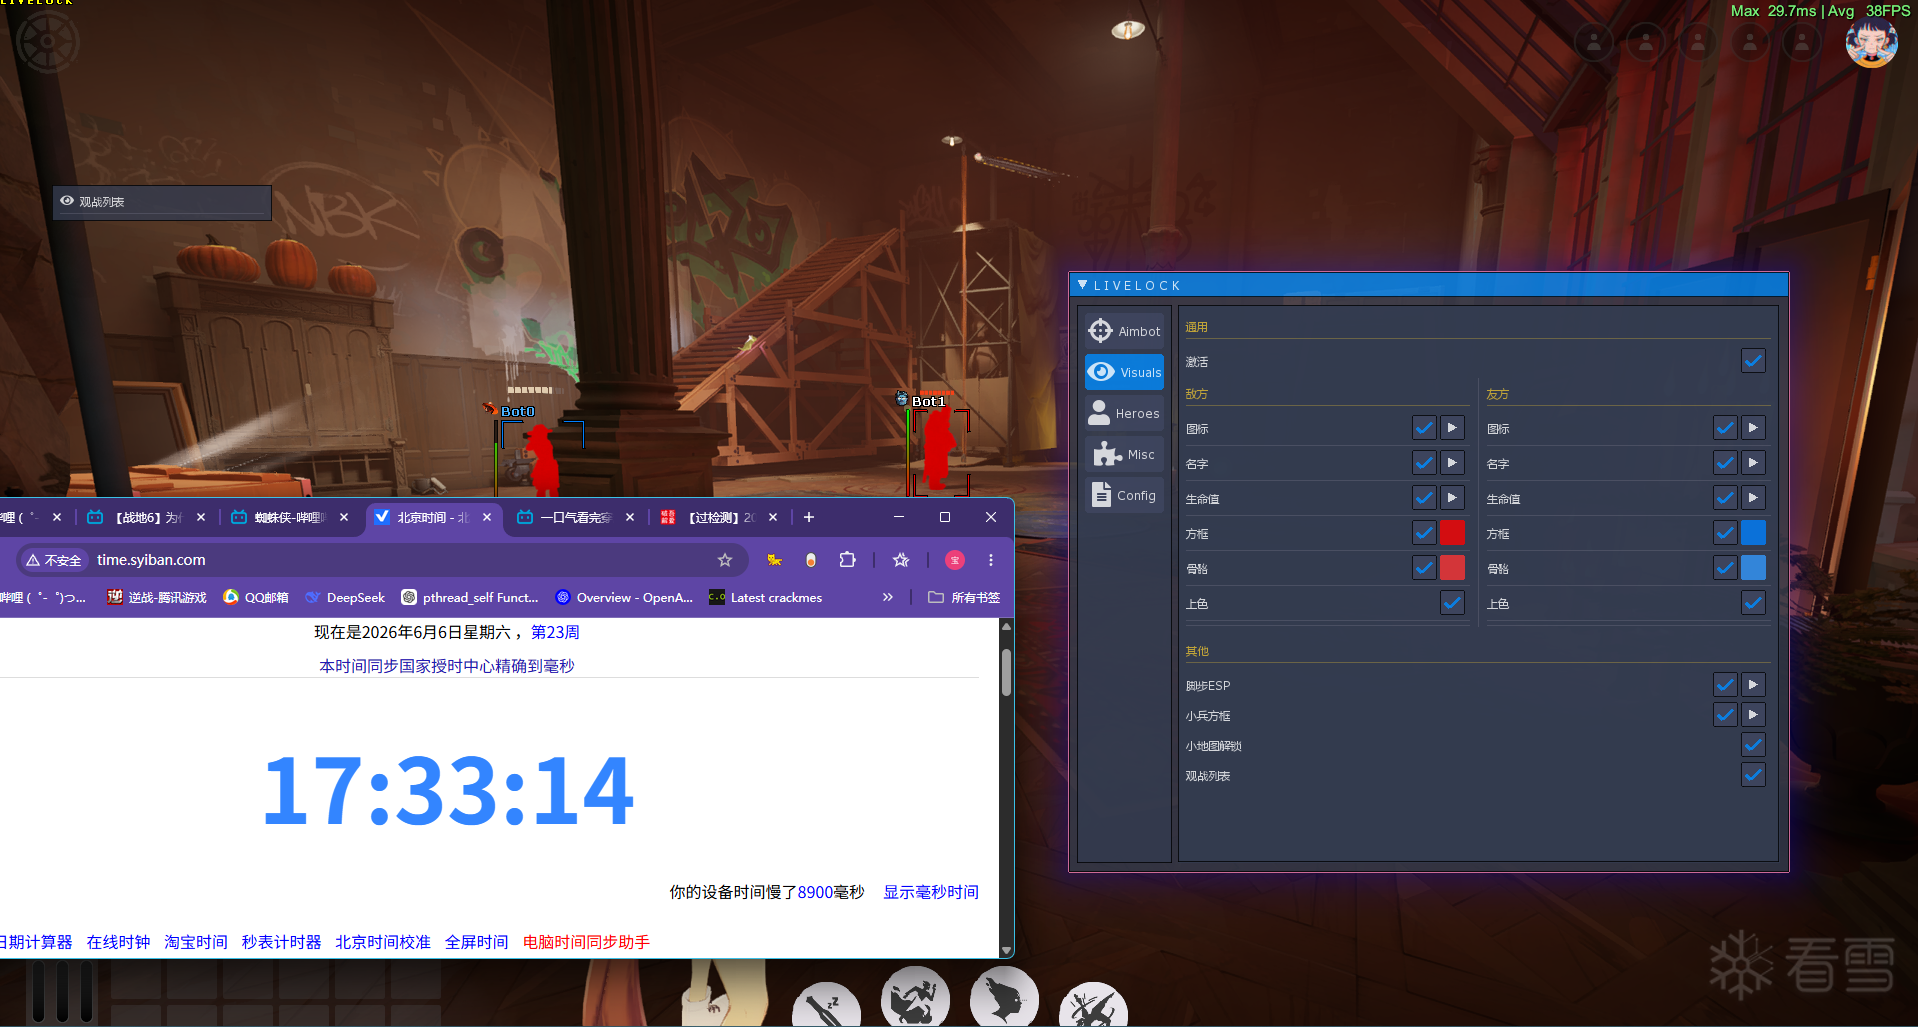The width and height of the screenshot is (1918, 1027).
Task: Open the 所有书签 bookmarks folder
Action: coord(964,597)
